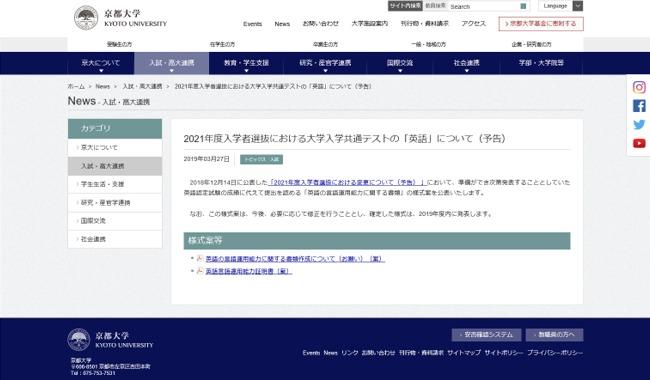Image resolution: width=650 pixels, height=380 pixels.
Task: Click the Kyoto University crest logo in footer
Action: click(x=79, y=340)
